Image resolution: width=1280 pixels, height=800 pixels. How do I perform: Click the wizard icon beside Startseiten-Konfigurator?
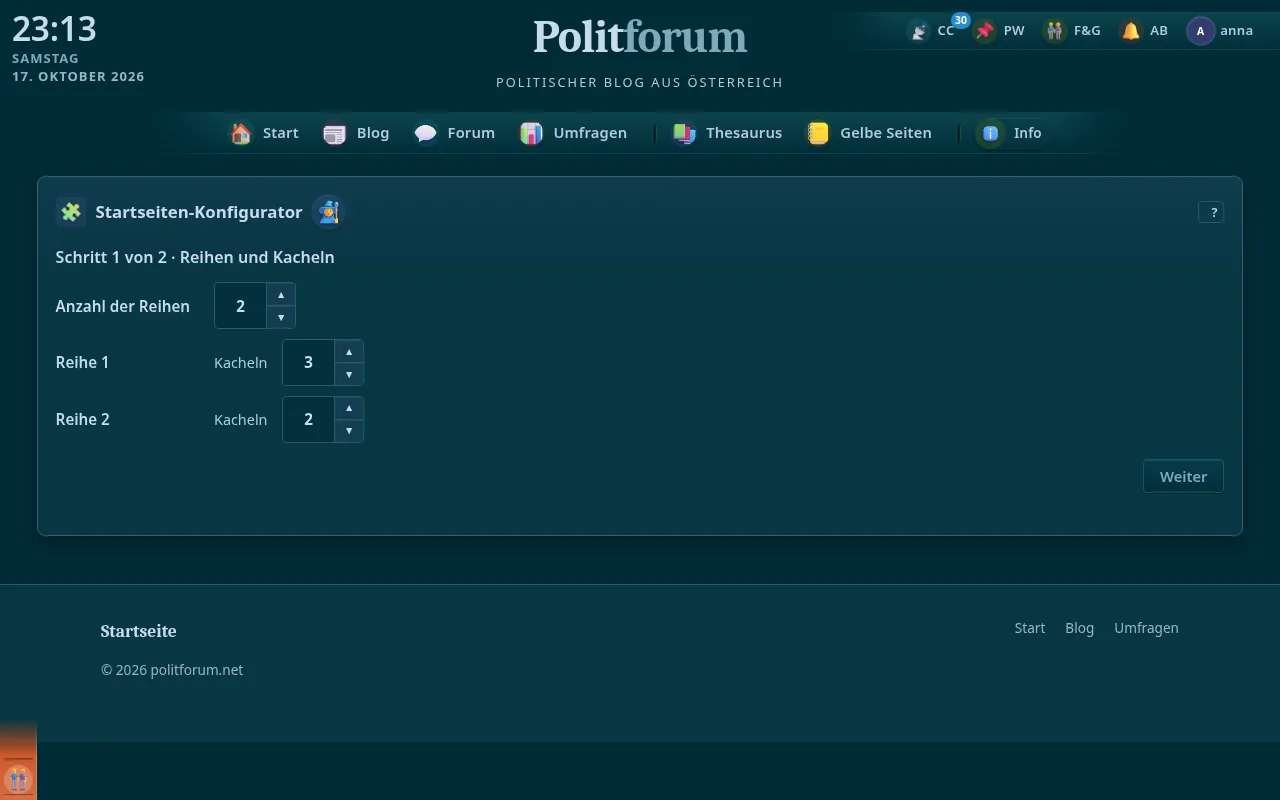tap(328, 212)
